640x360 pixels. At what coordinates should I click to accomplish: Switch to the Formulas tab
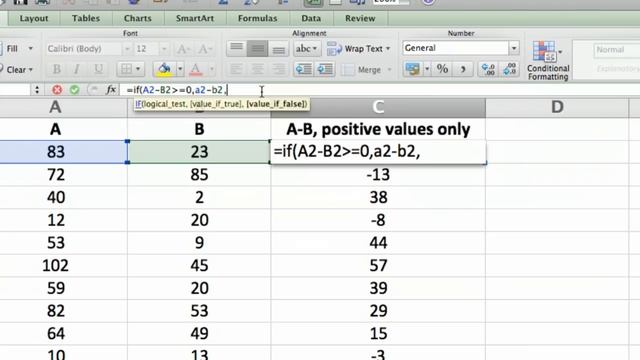(x=257, y=18)
